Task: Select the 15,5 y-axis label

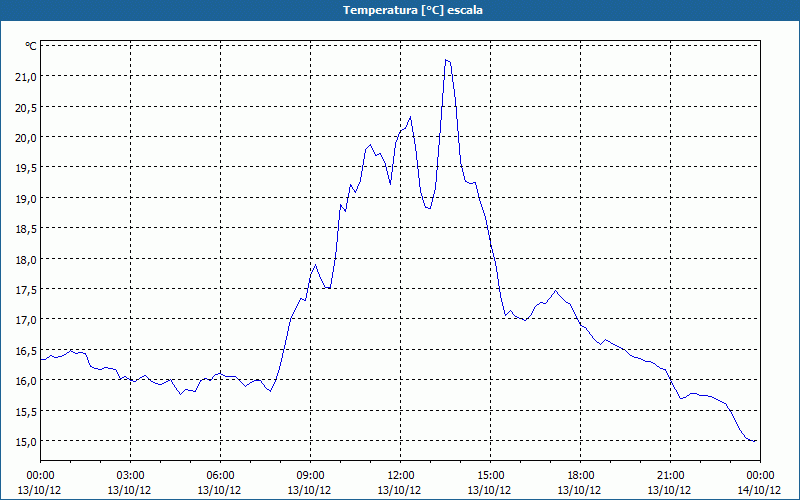Action: (27, 411)
